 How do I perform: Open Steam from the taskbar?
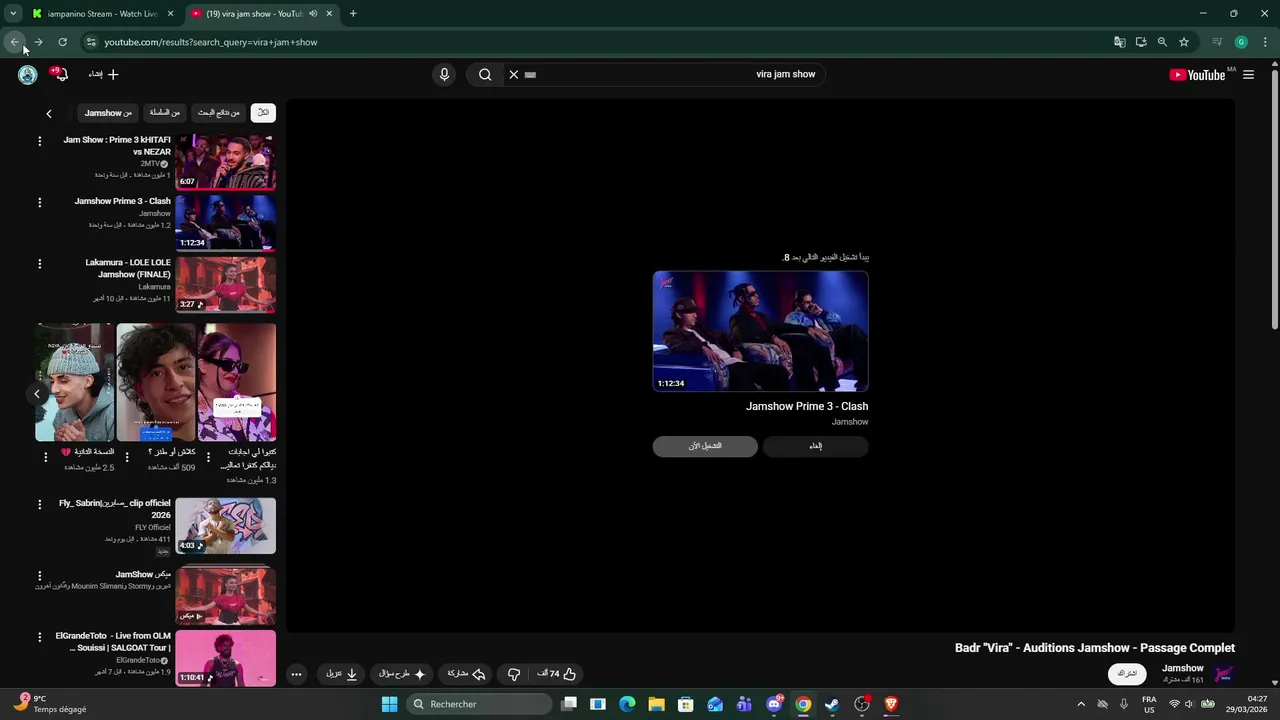[831, 704]
